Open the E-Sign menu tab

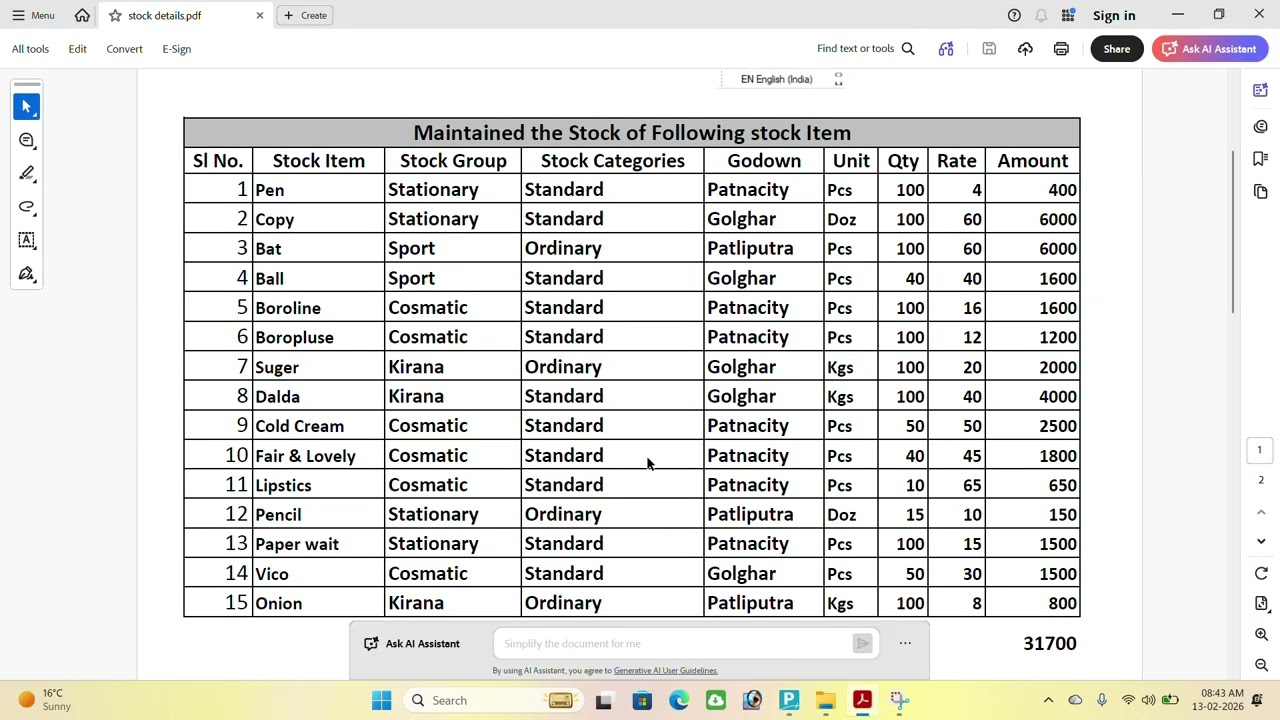(x=176, y=48)
